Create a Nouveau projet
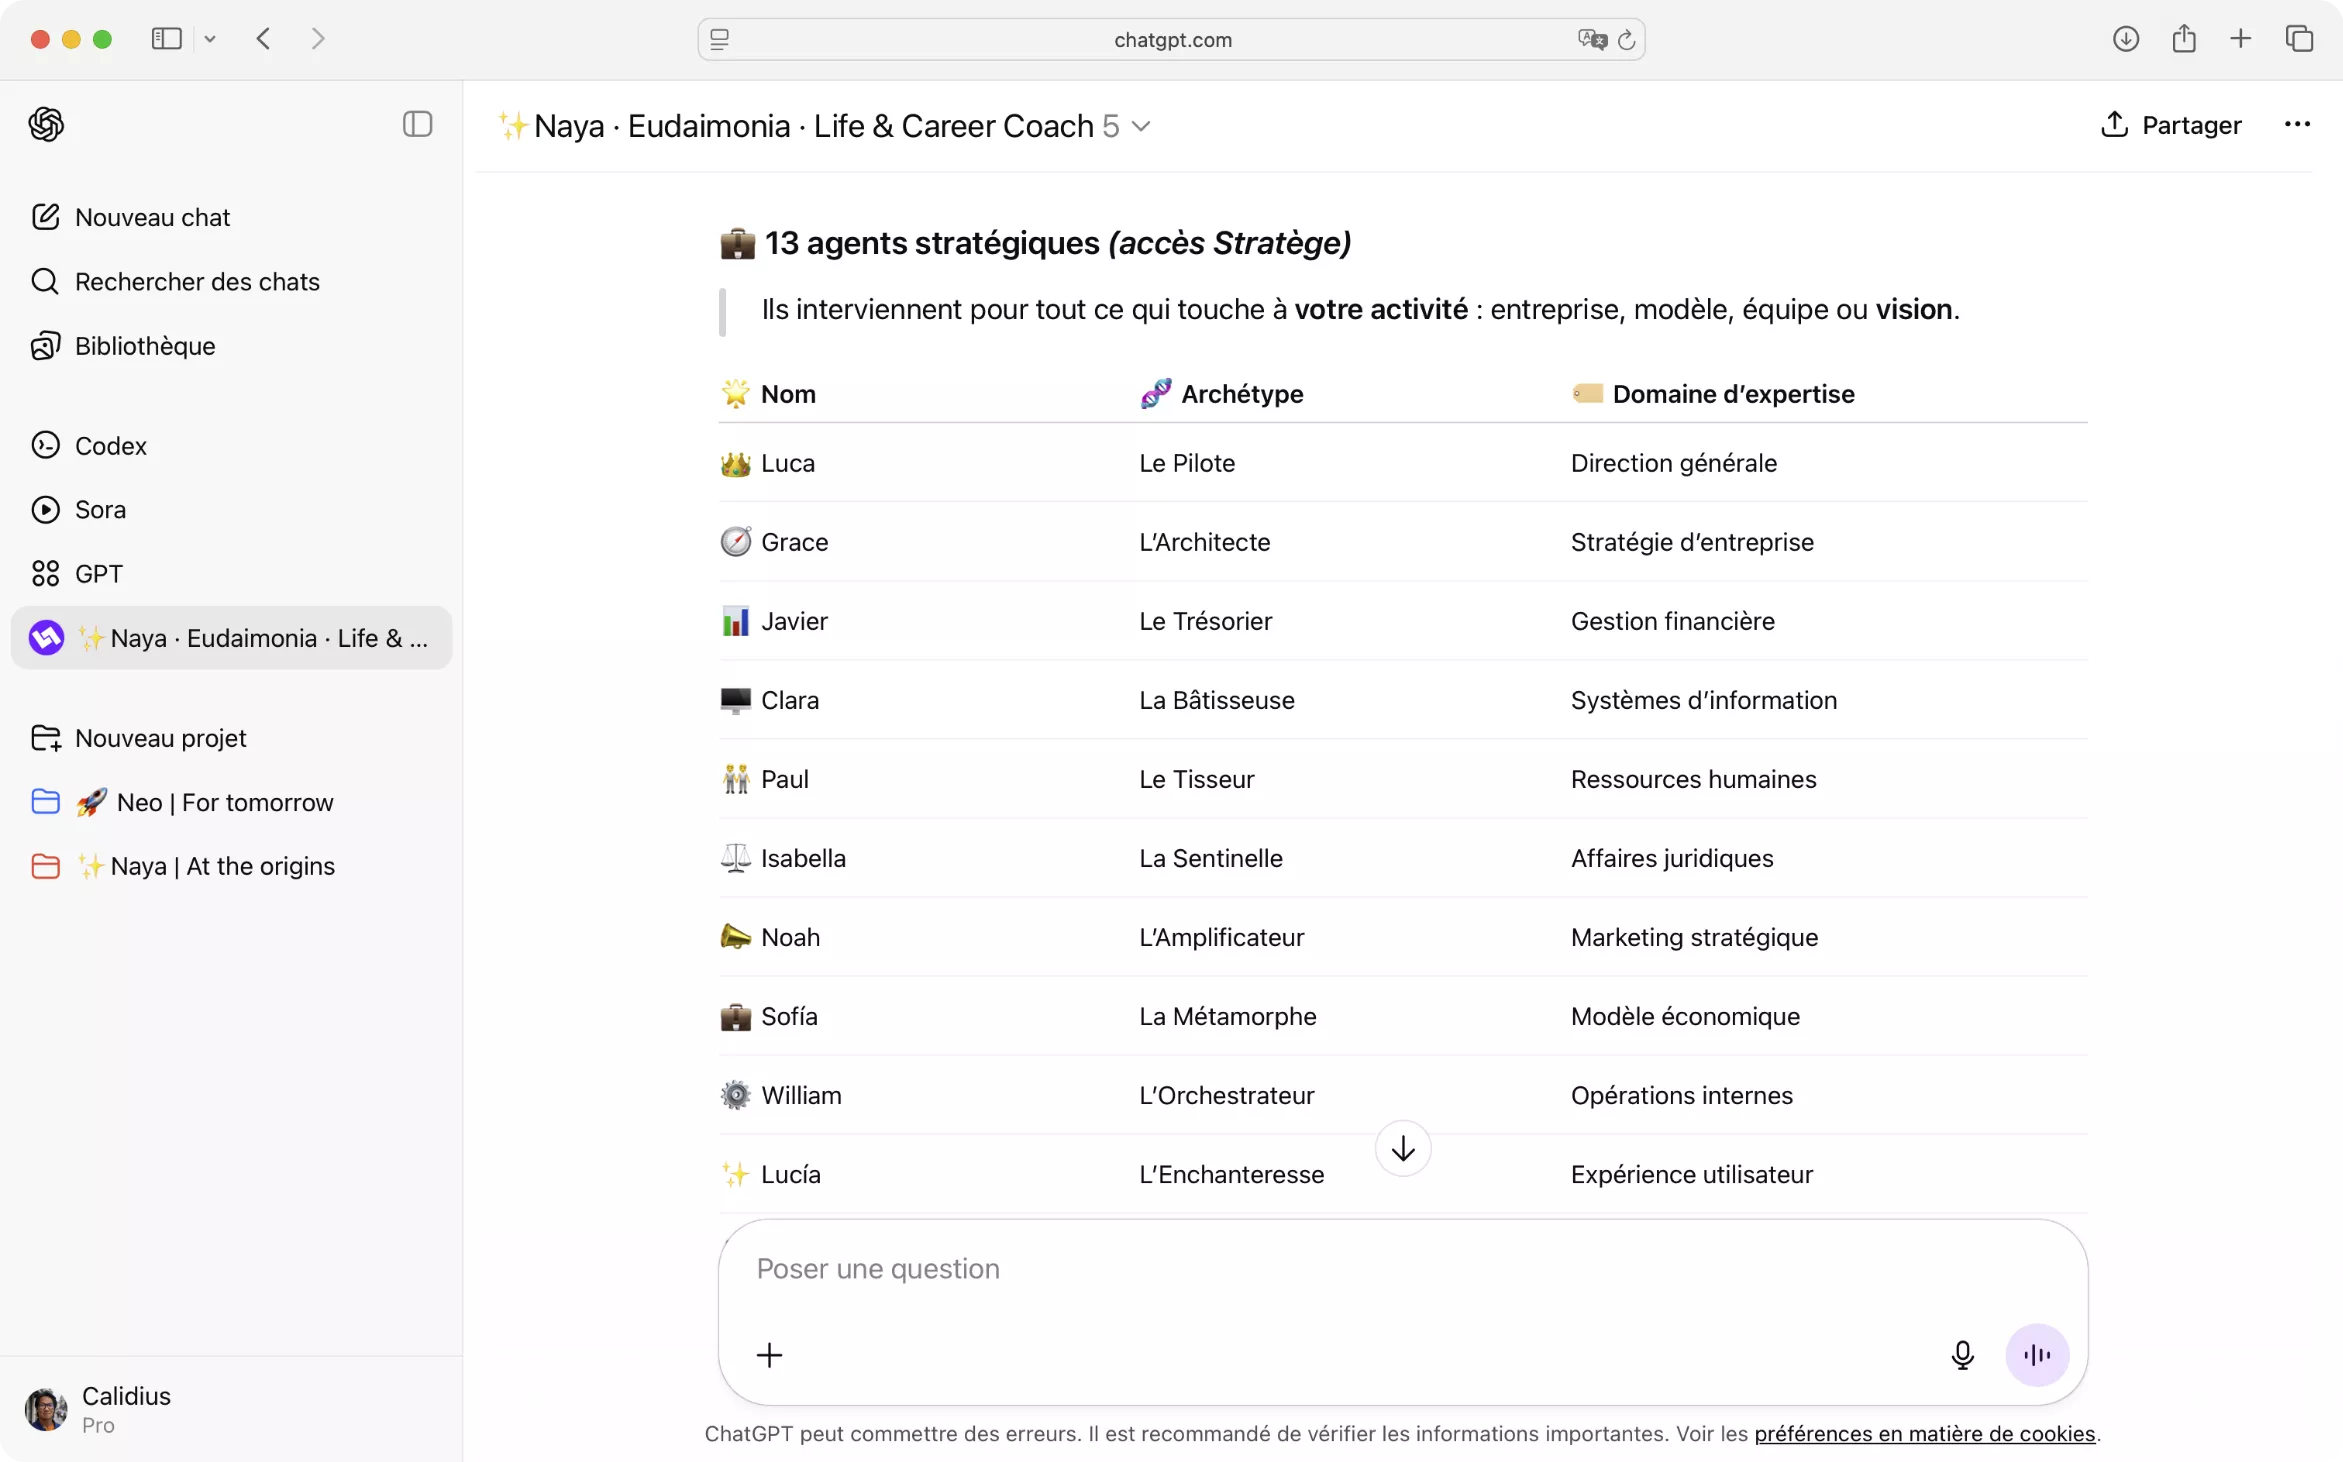The image size is (2343, 1462). (x=160, y=738)
